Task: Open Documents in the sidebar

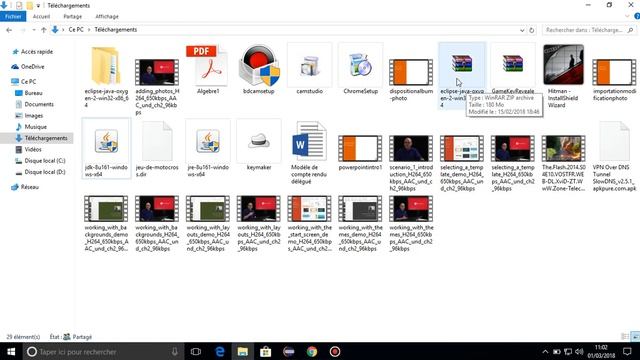Action: coord(34,104)
